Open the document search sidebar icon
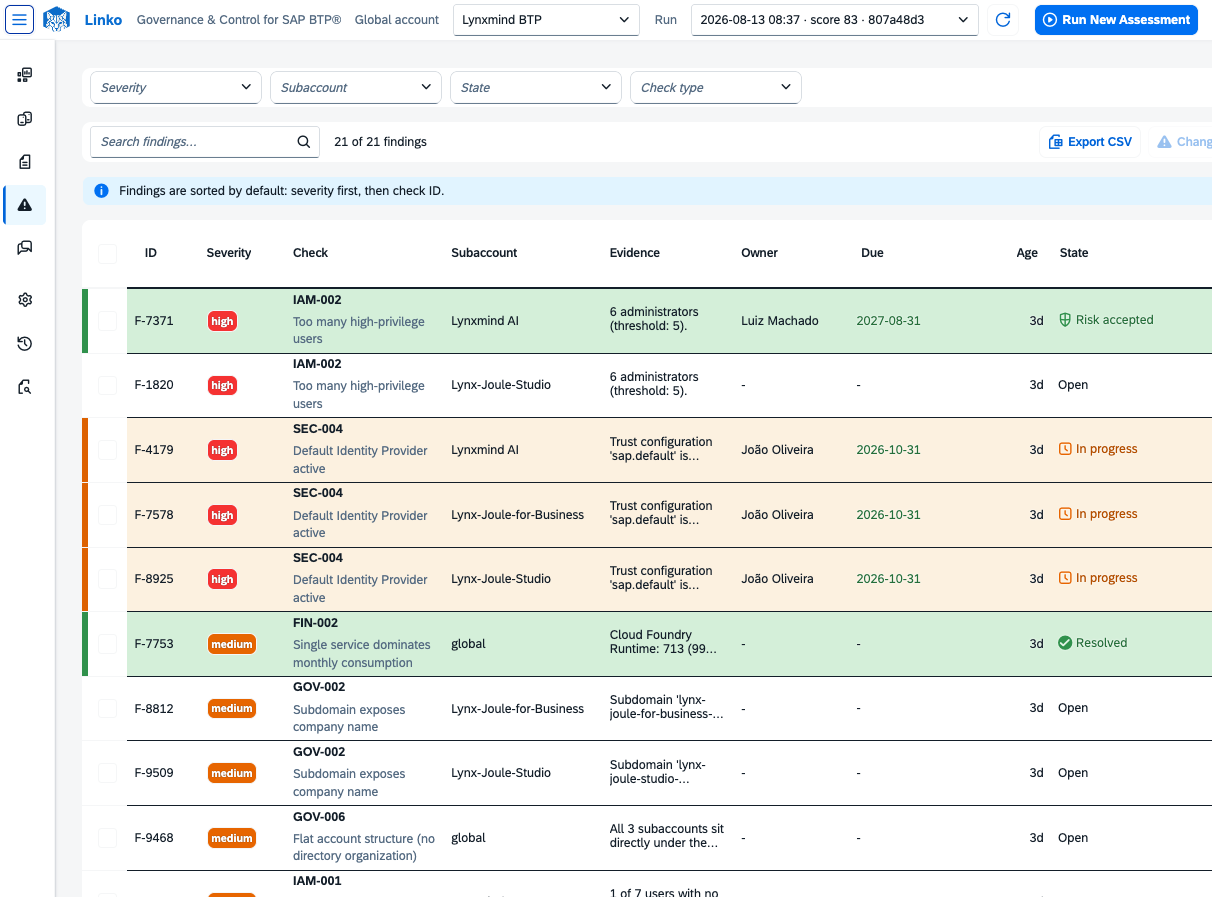1212x897 pixels. (x=25, y=387)
